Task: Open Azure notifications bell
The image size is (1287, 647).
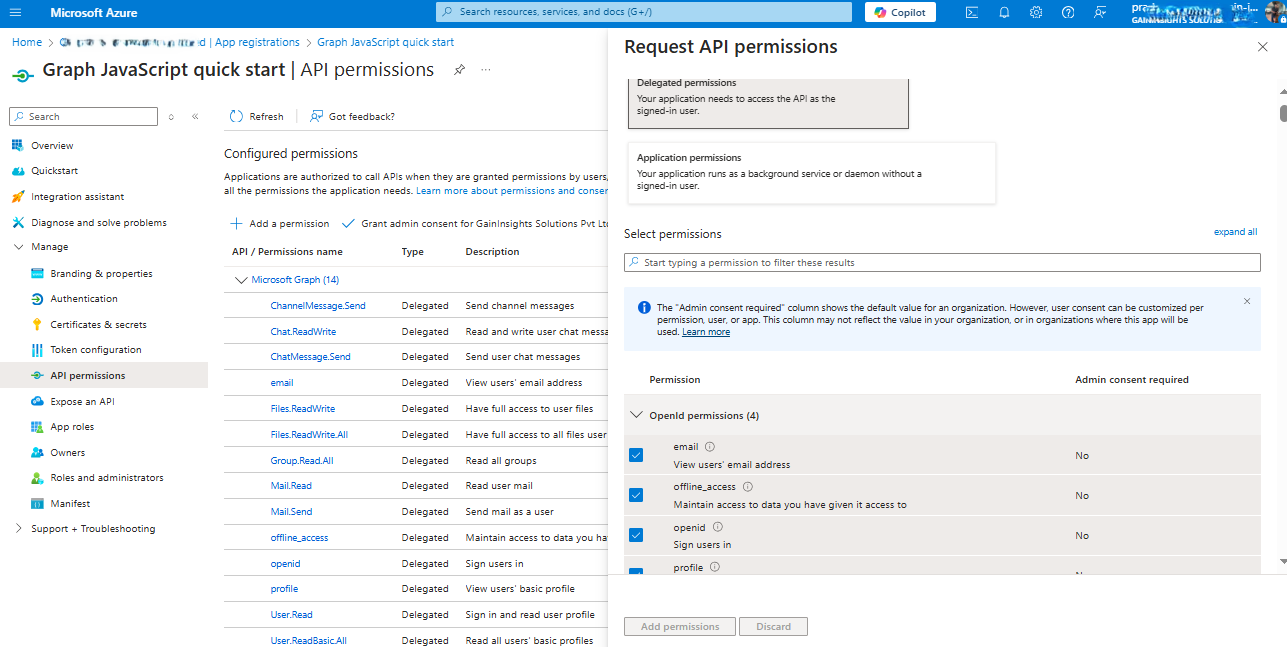Action: click(x=1003, y=12)
